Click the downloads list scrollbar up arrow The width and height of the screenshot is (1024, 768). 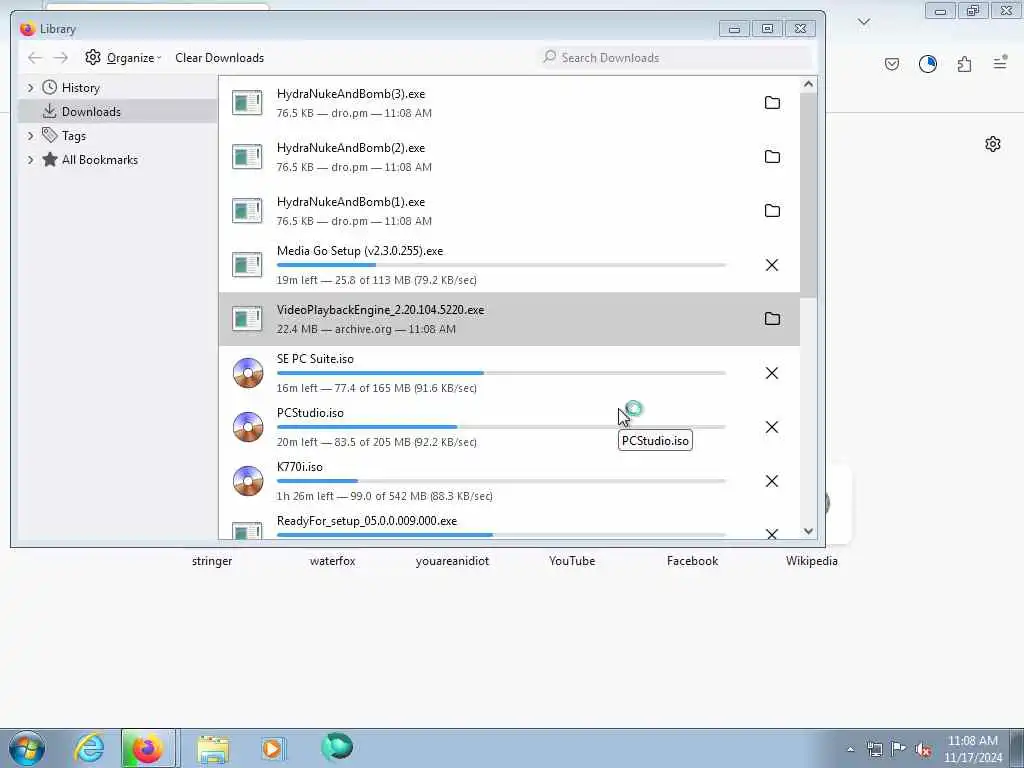[808, 84]
